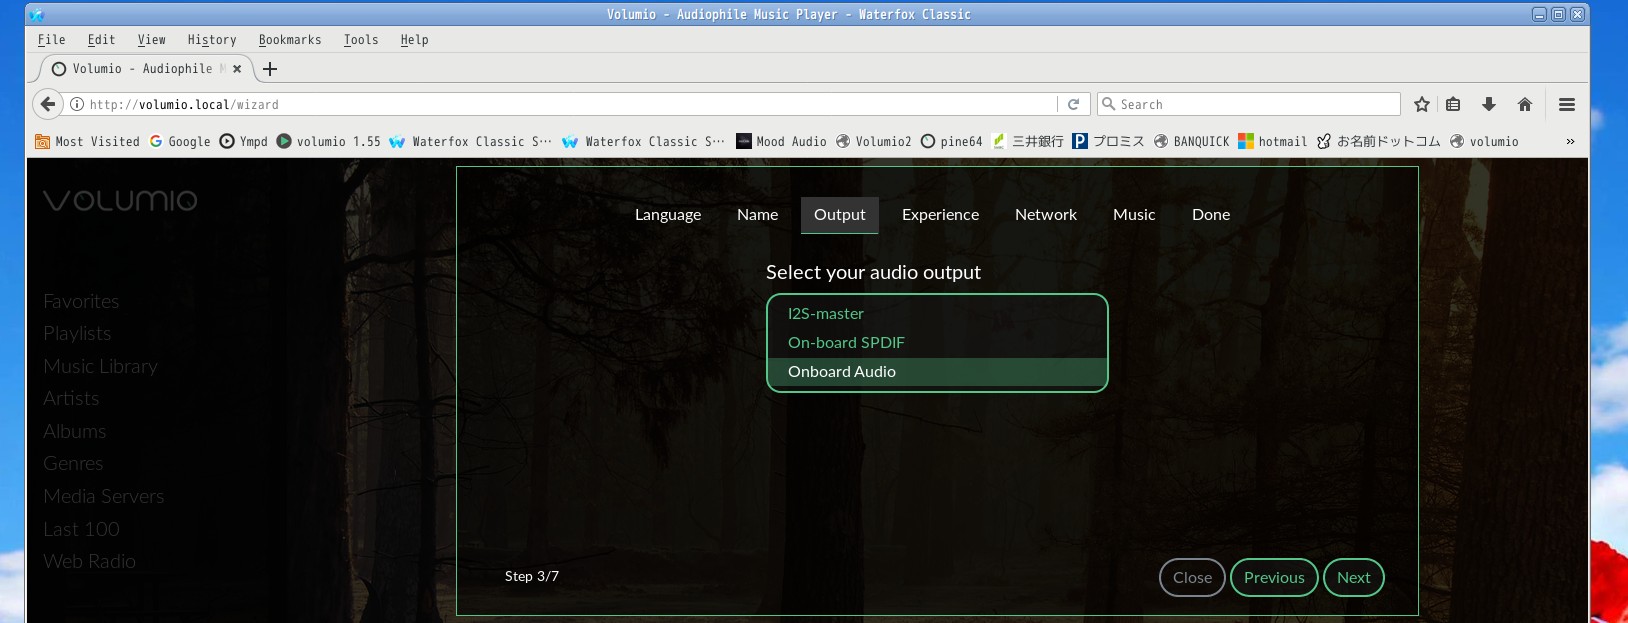Close the Volumio browser tab
Screen dimensions: 1628x623
[237, 69]
